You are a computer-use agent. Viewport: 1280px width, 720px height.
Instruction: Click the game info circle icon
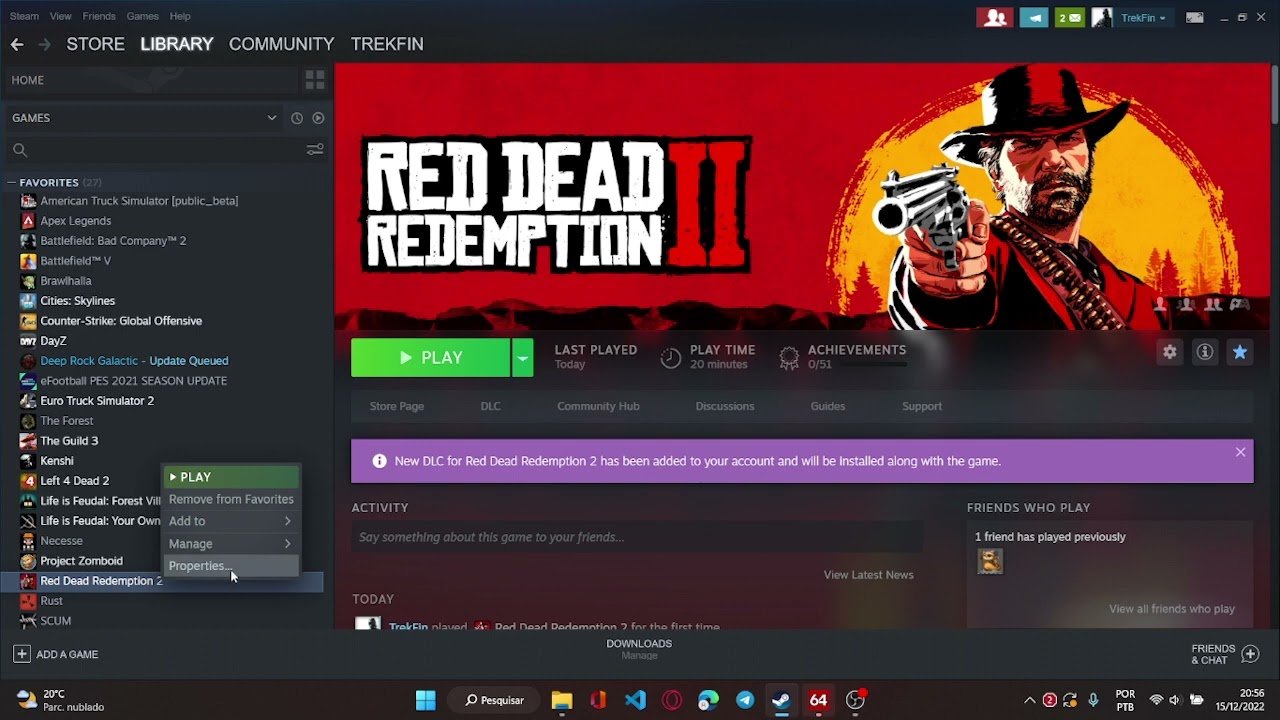pos(1205,352)
